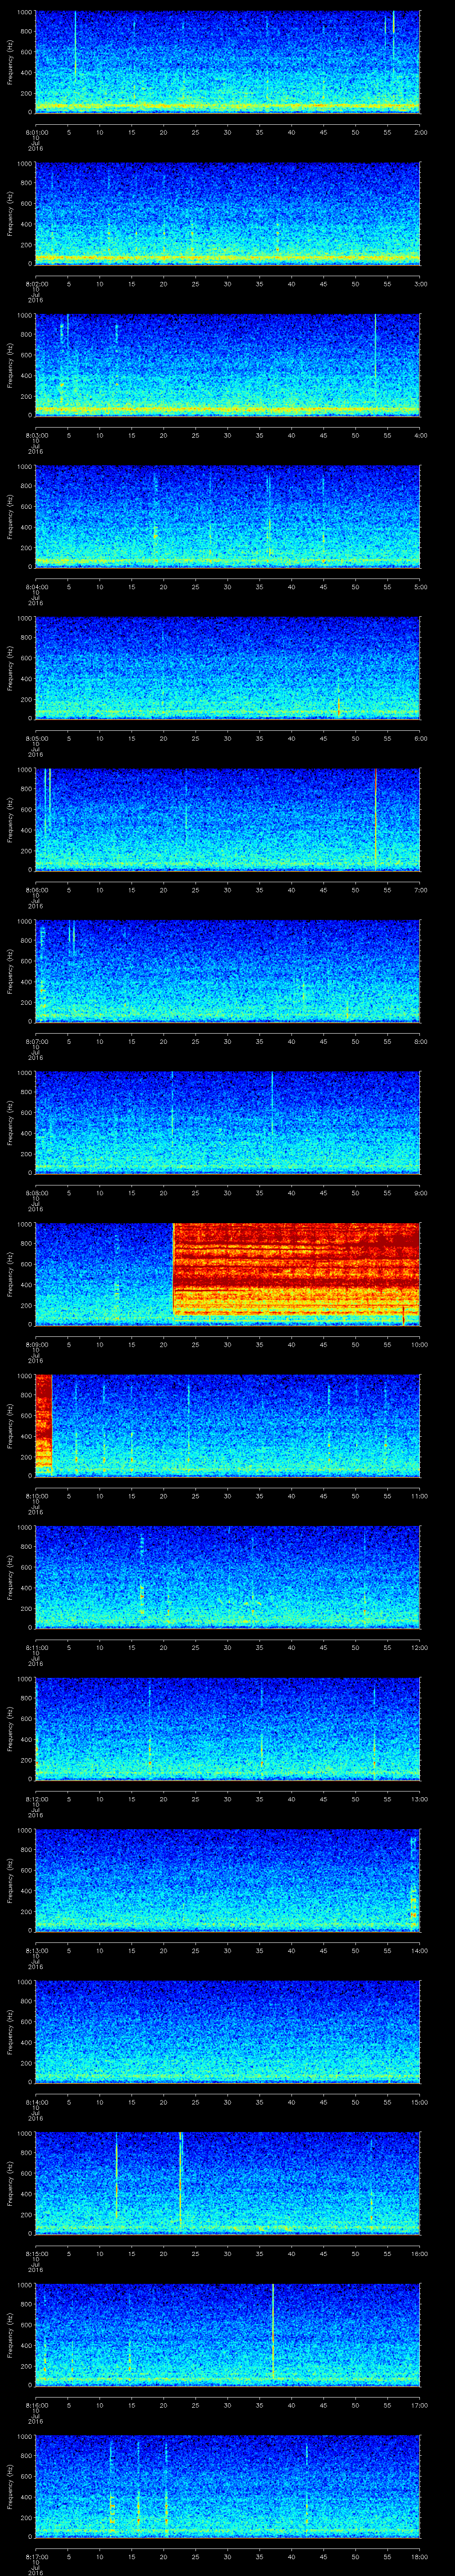This screenshot has width=455, height=2576.
Task: Open the spectrogram panel starting at 8:03:00
Action: [228, 365]
